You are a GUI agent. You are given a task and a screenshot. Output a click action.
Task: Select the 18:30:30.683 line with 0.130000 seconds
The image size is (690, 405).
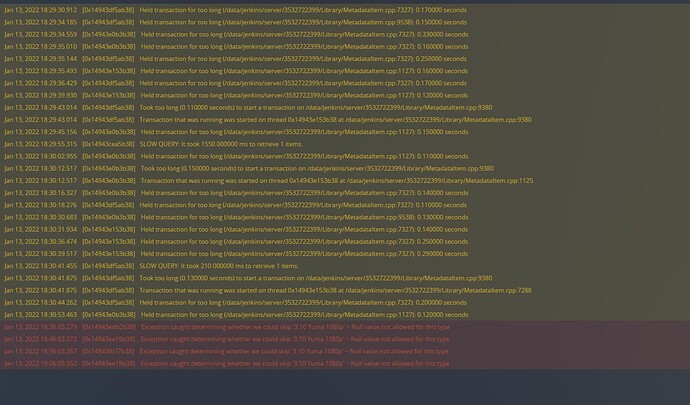pyautogui.click(x=345, y=217)
